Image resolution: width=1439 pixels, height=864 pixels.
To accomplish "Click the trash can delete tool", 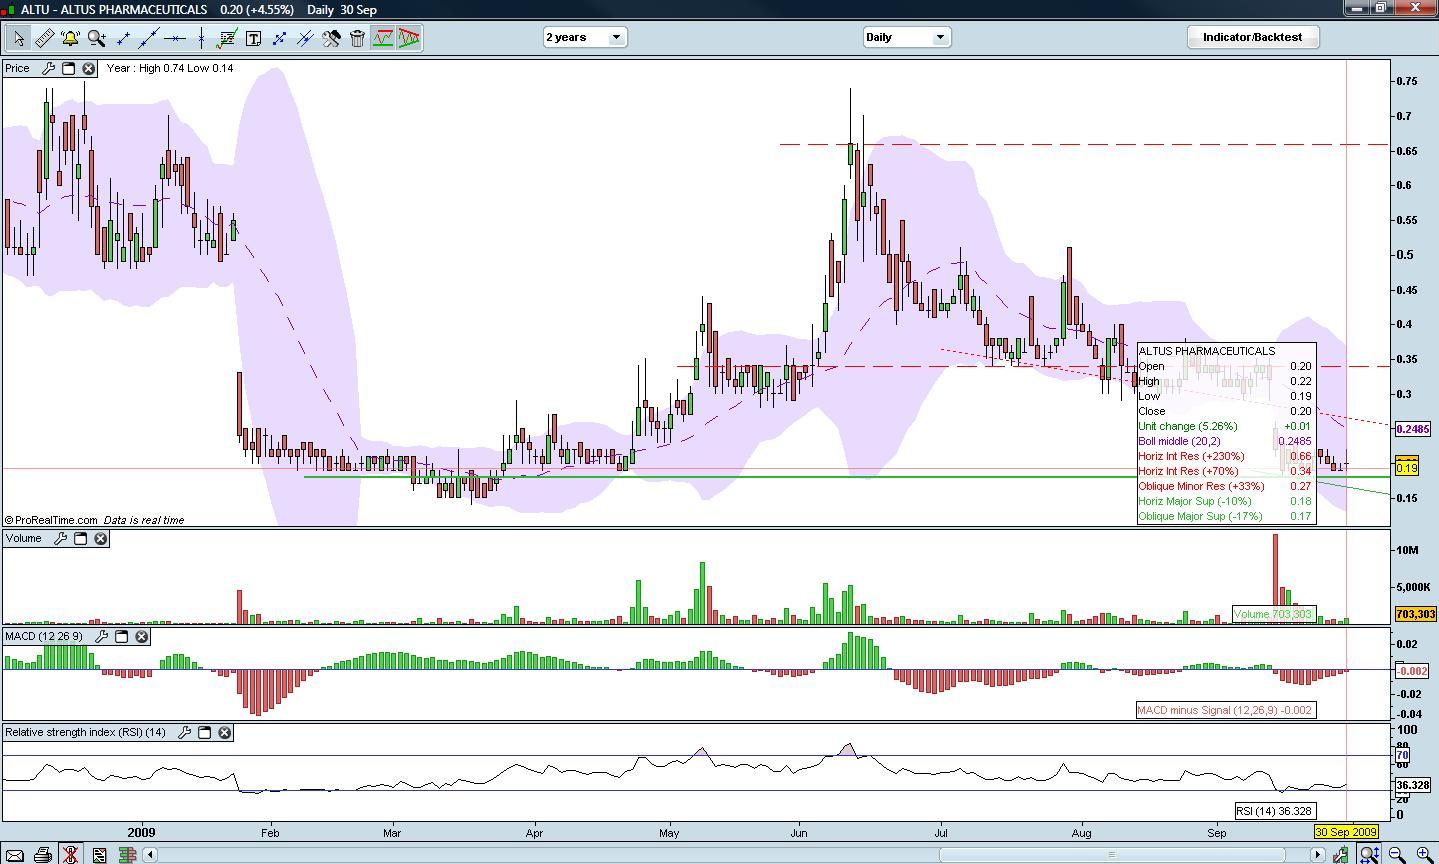I will pyautogui.click(x=357, y=38).
